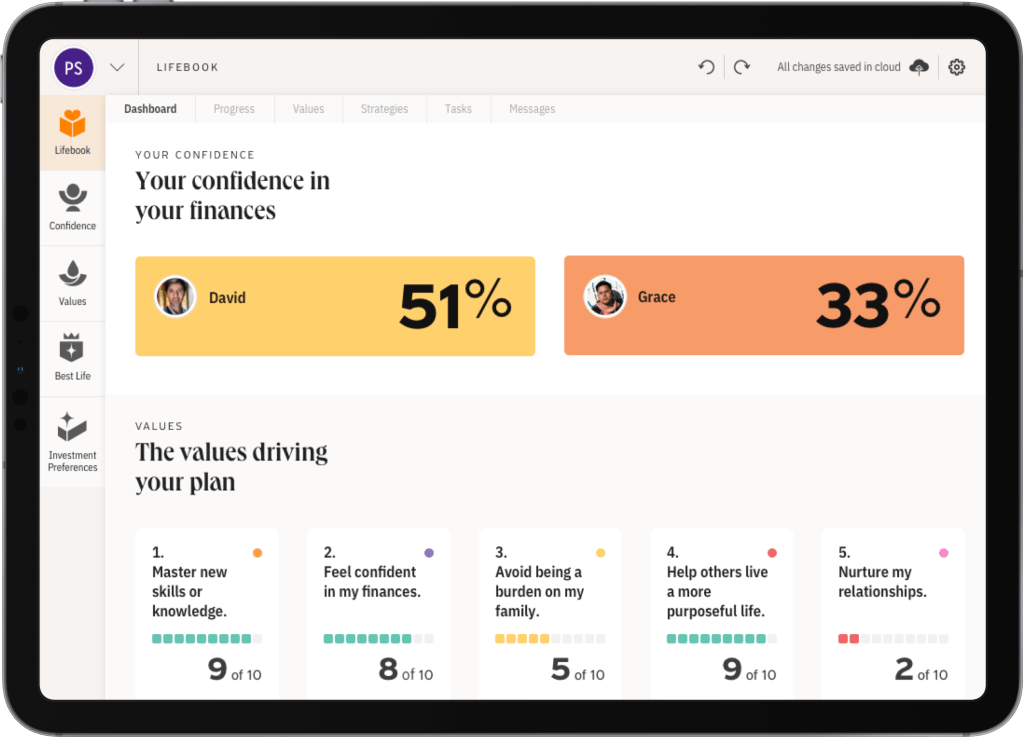The image size is (1023, 737).
Task: Switch to the Strategies tab
Action: [384, 109]
